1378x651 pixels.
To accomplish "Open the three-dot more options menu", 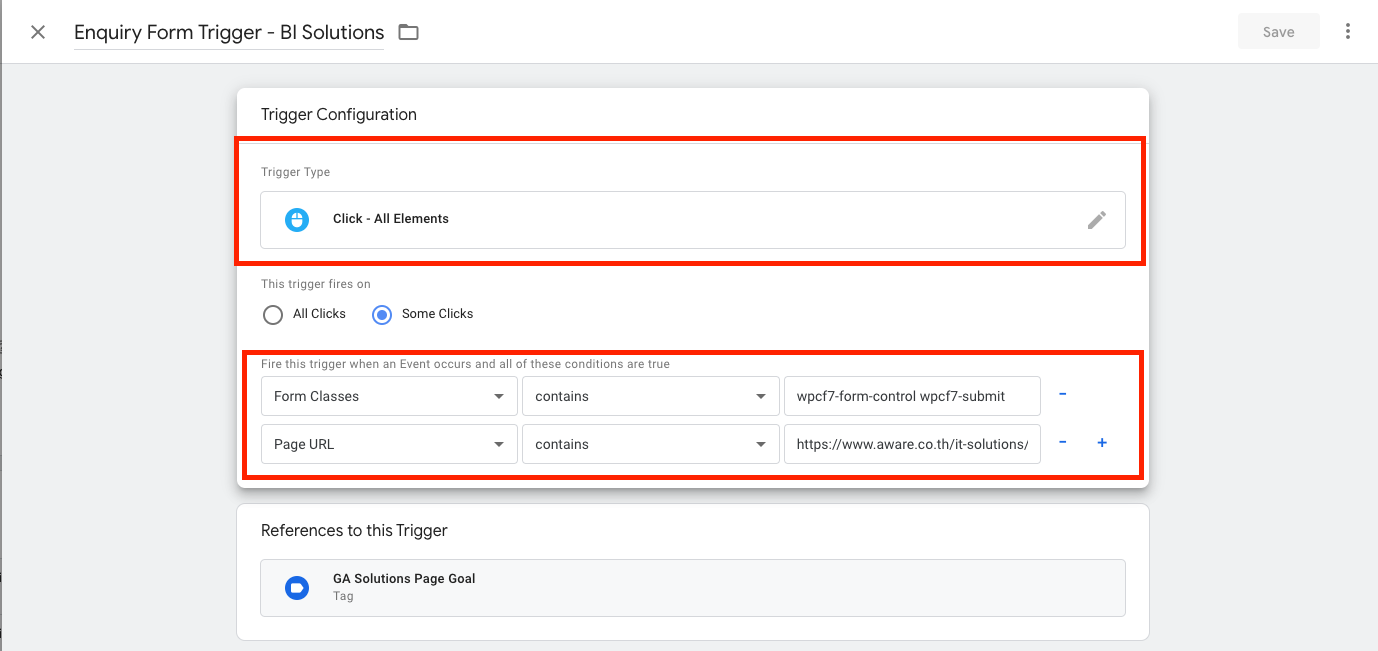I will (x=1348, y=32).
